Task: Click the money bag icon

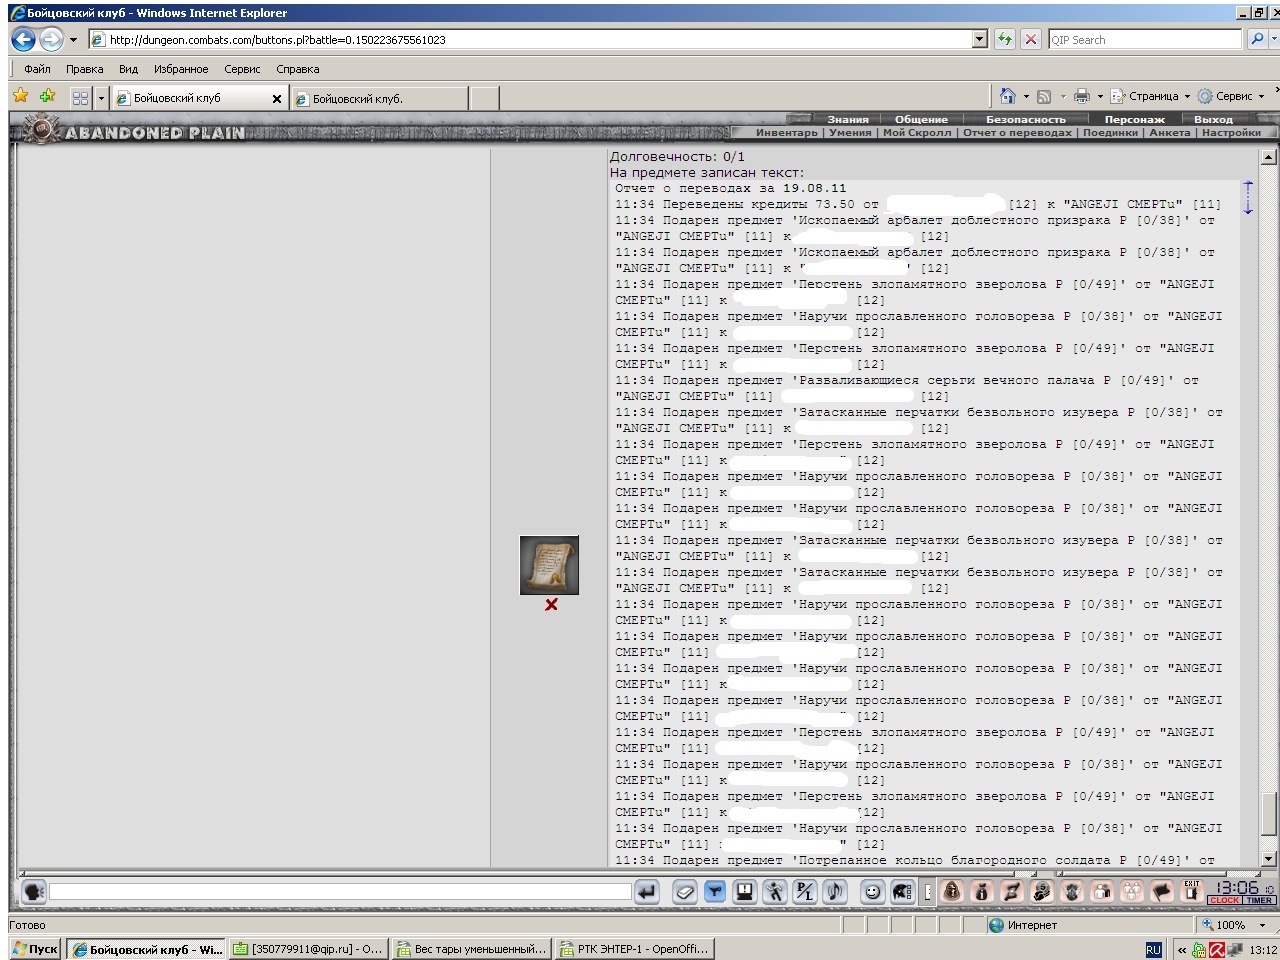Action: coord(982,891)
